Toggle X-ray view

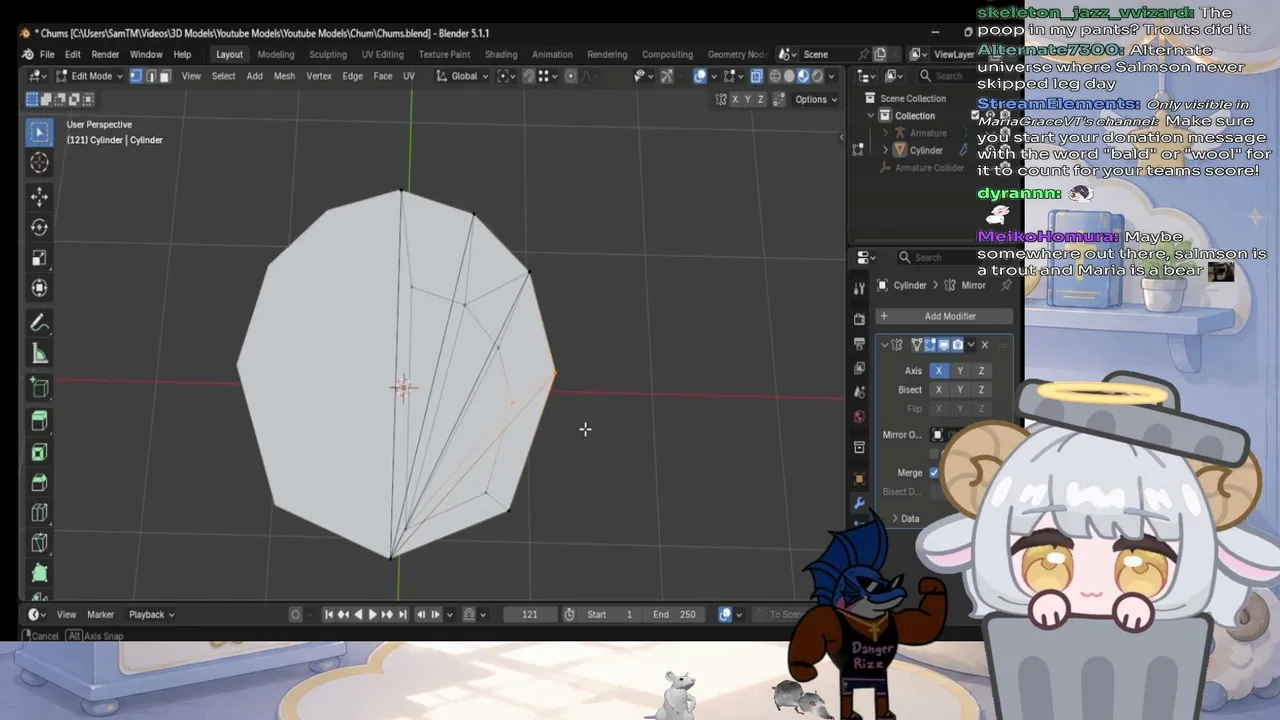[x=756, y=76]
